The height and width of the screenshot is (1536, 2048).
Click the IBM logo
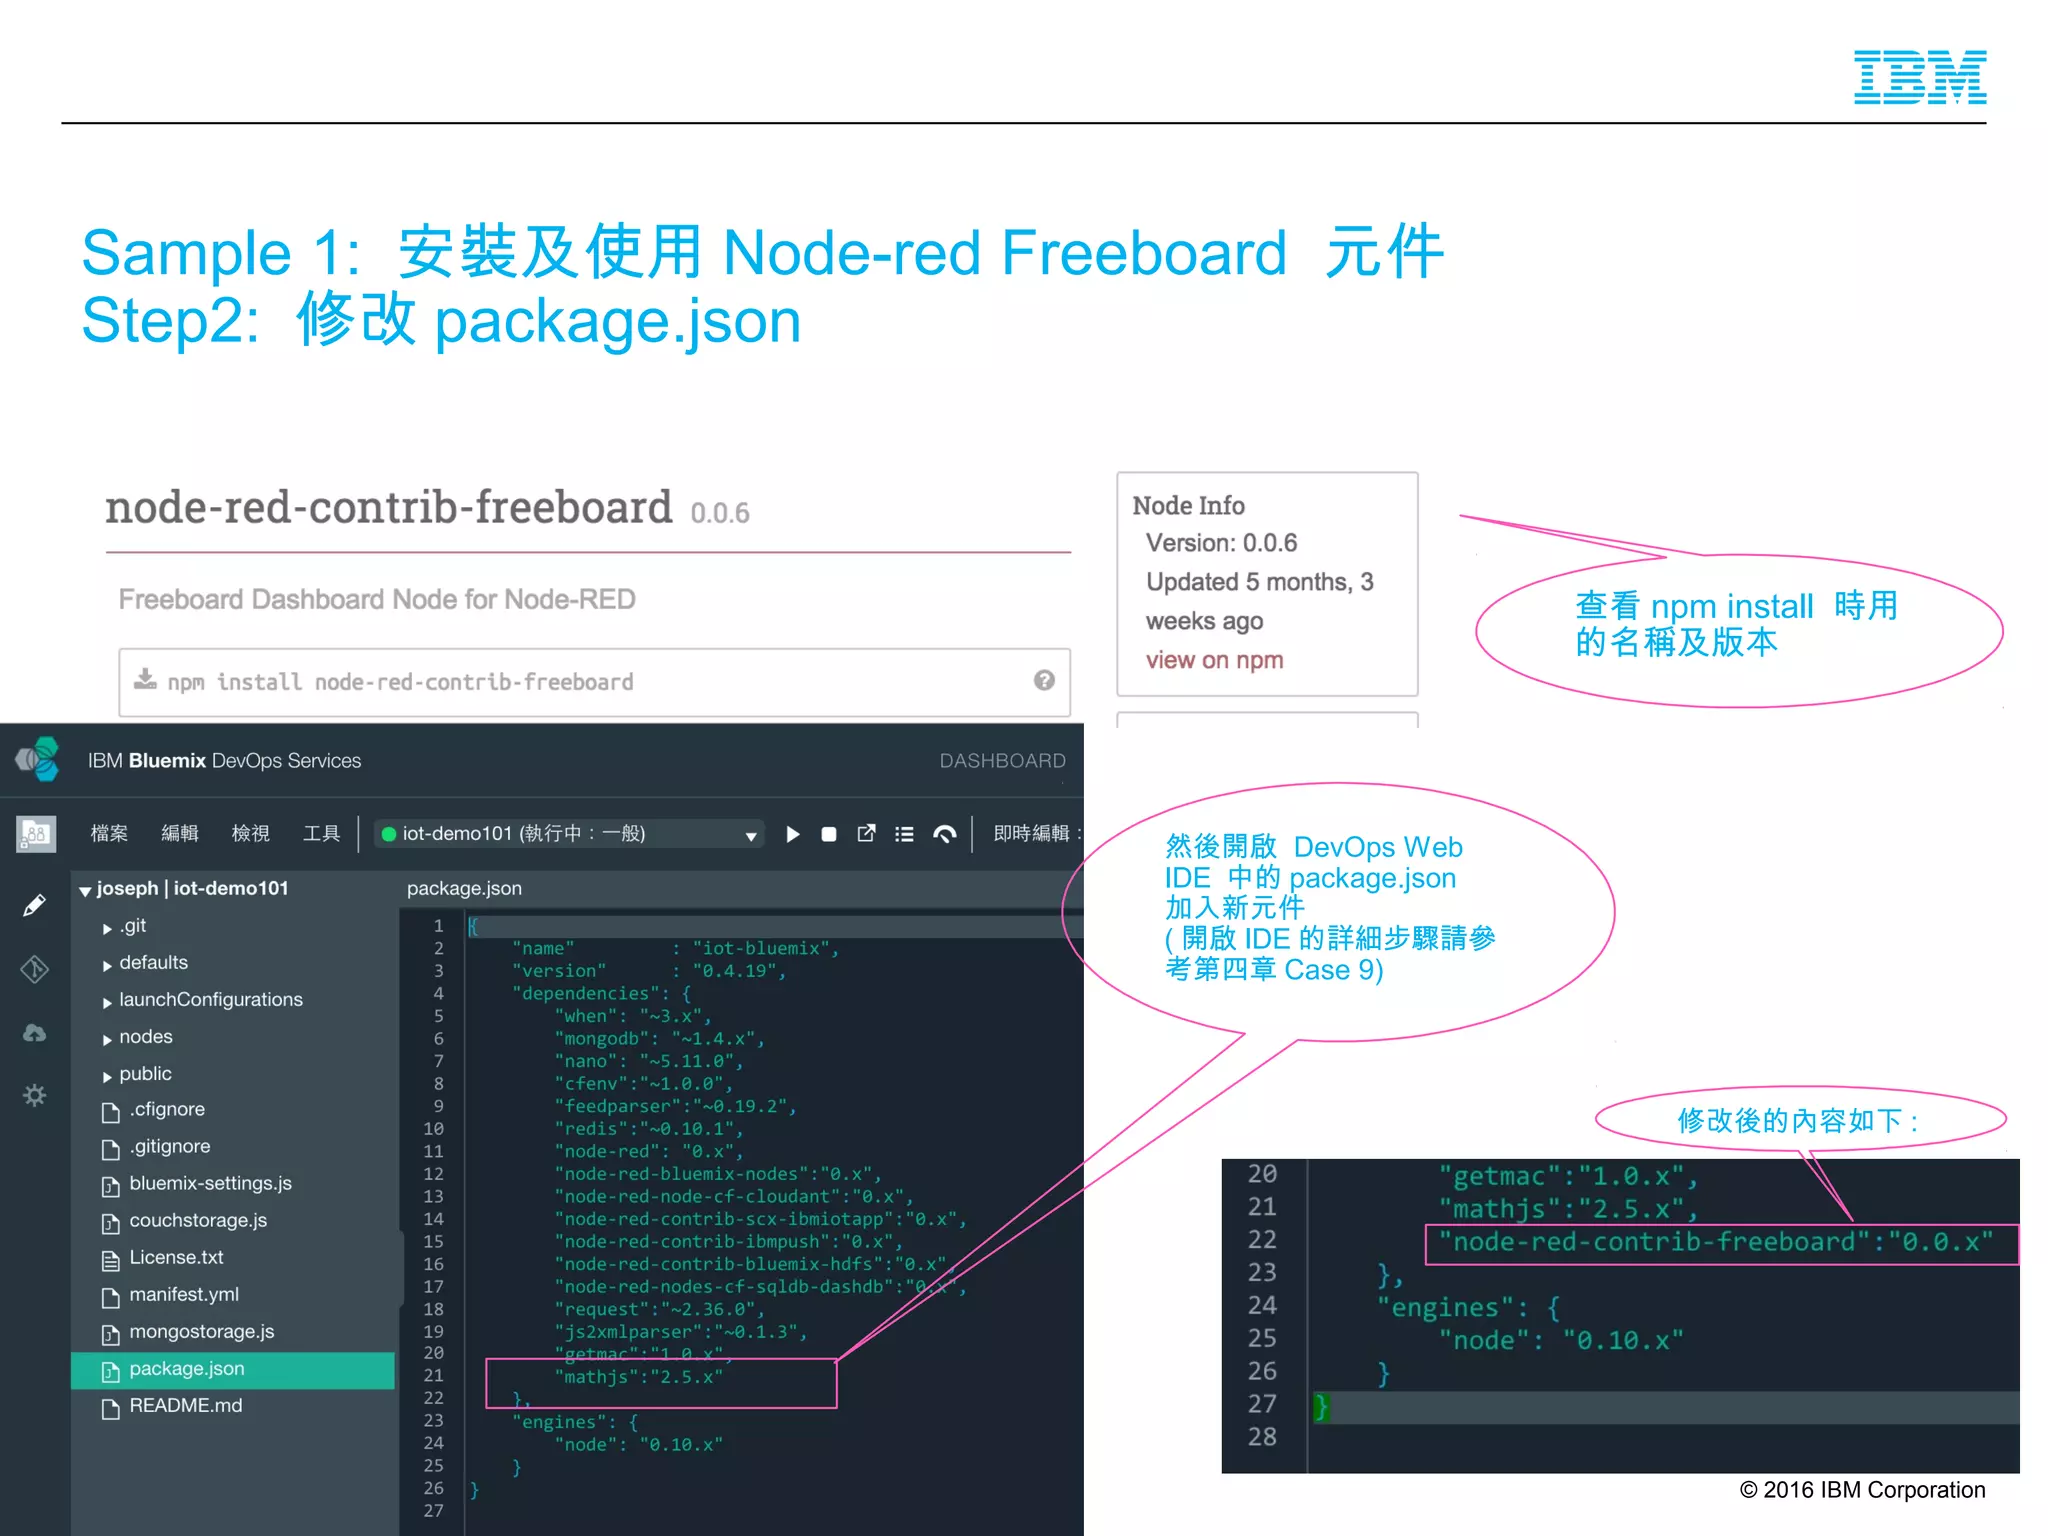click(1920, 77)
